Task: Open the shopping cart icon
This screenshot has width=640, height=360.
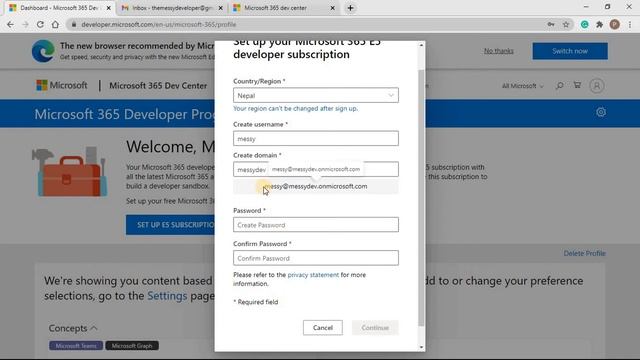Action: [x=577, y=85]
